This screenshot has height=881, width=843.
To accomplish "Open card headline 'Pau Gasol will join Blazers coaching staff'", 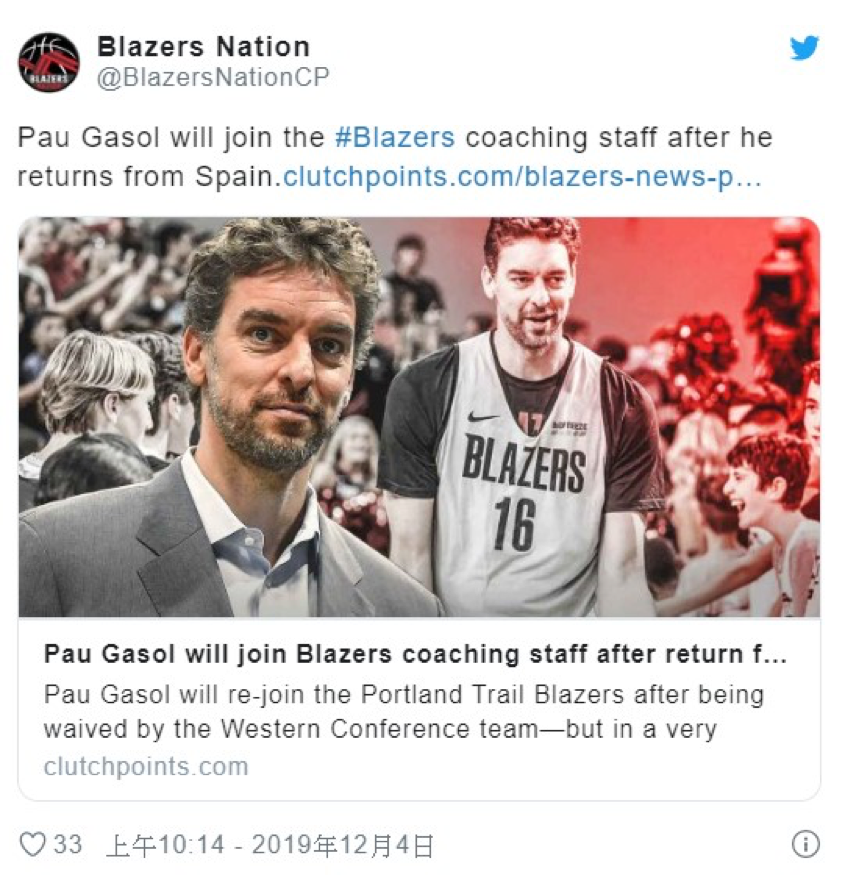I will (415, 654).
